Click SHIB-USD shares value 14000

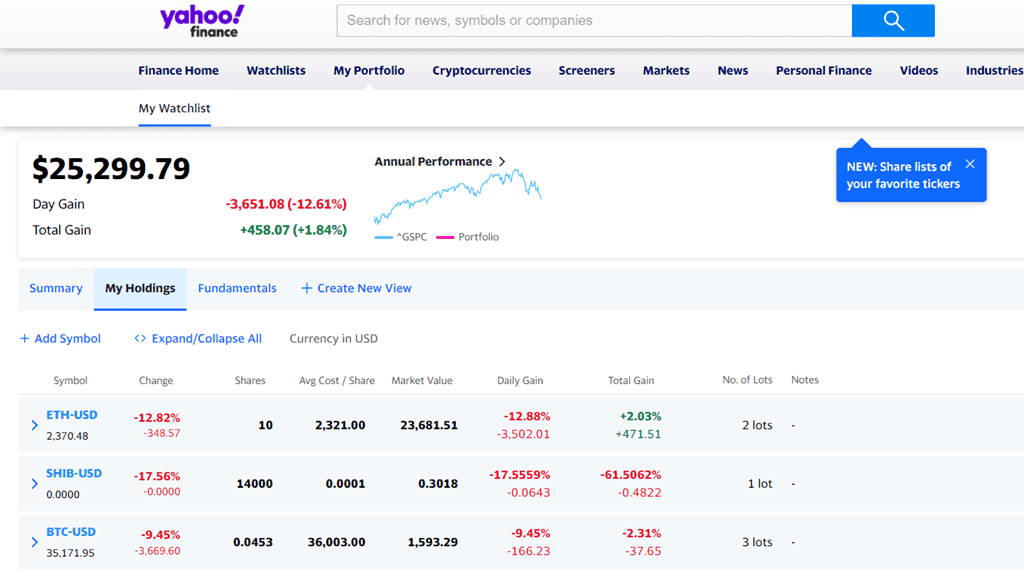point(255,484)
